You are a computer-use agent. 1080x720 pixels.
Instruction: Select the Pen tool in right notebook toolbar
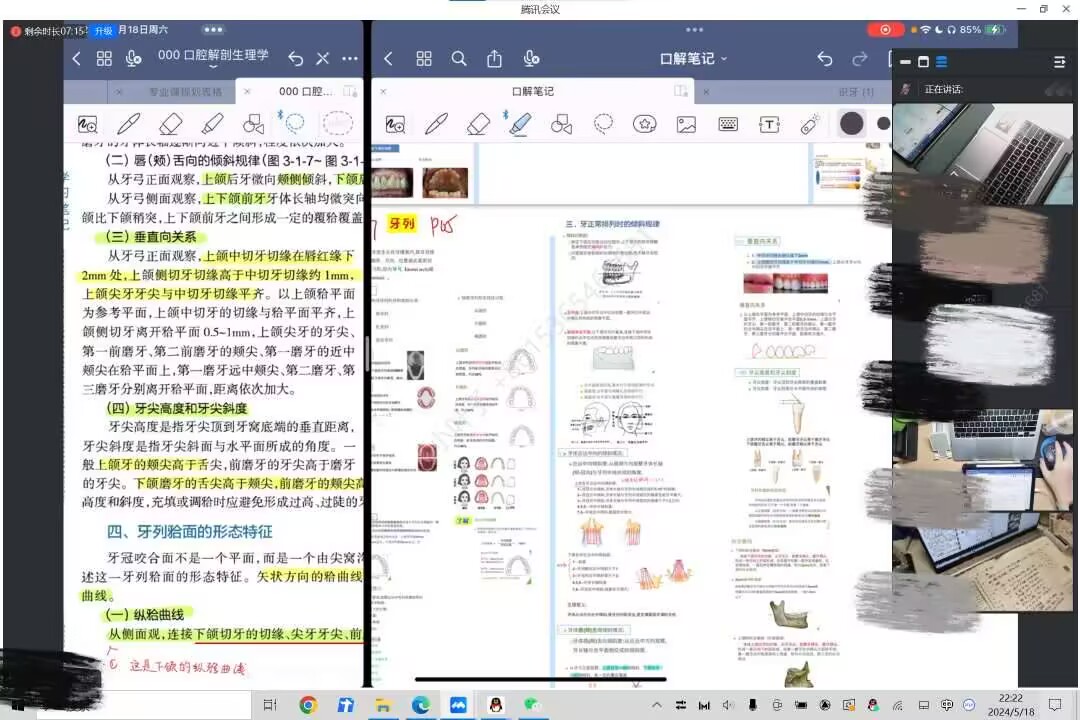click(x=436, y=124)
